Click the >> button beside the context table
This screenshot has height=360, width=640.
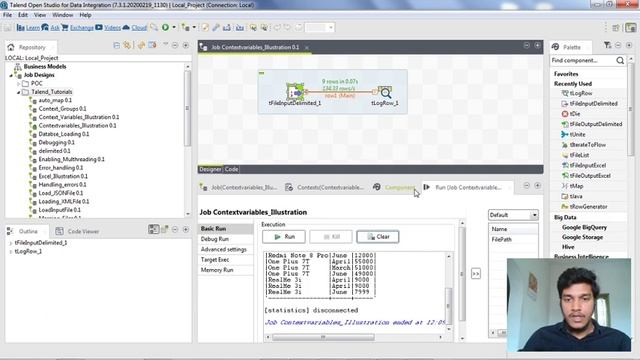(476, 273)
